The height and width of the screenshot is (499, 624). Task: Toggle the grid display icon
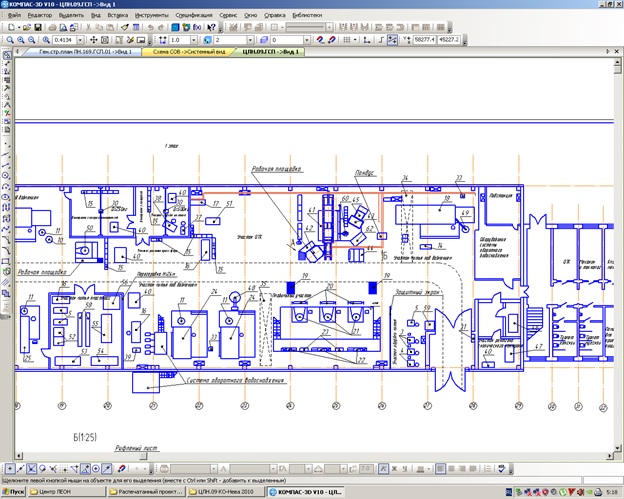click(x=347, y=40)
